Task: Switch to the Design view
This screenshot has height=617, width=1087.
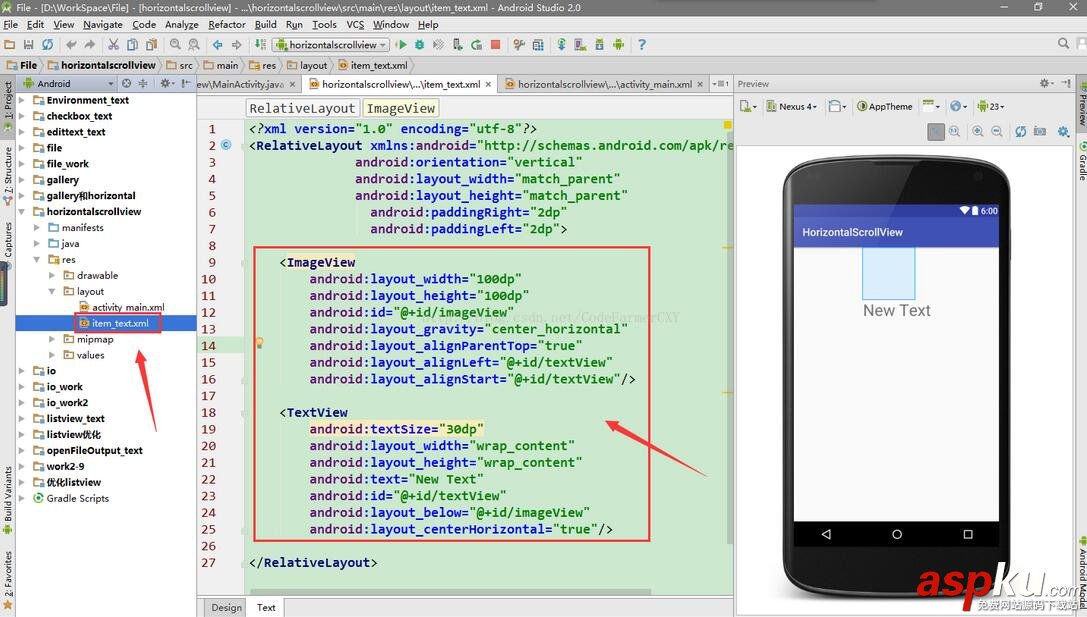Action: click(225, 607)
